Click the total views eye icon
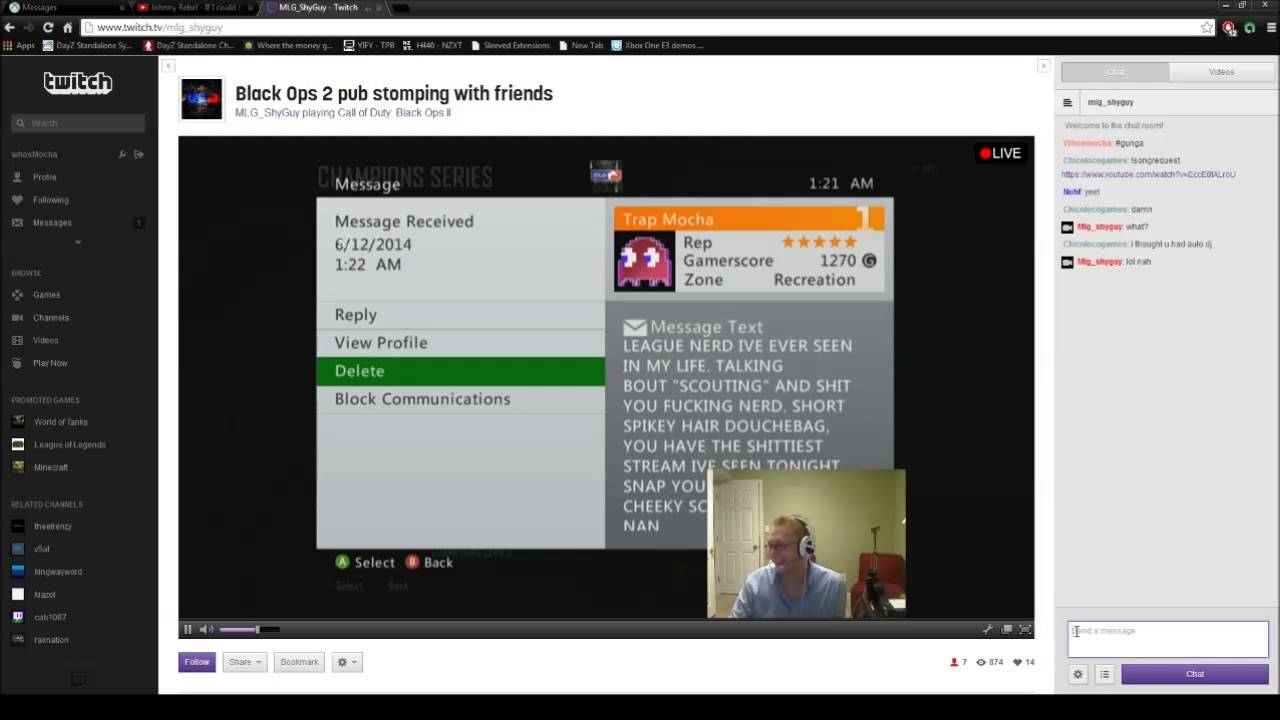The width and height of the screenshot is (1280, 720). [981, 662]
